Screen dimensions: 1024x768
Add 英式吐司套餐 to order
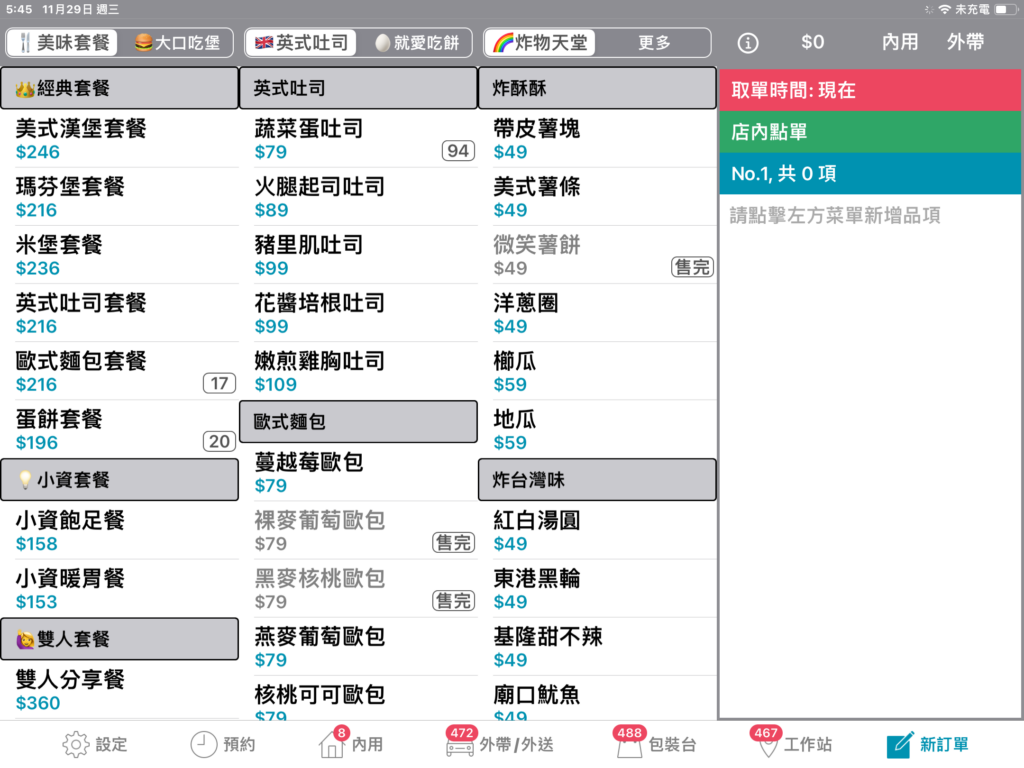(x=120, y=313)
